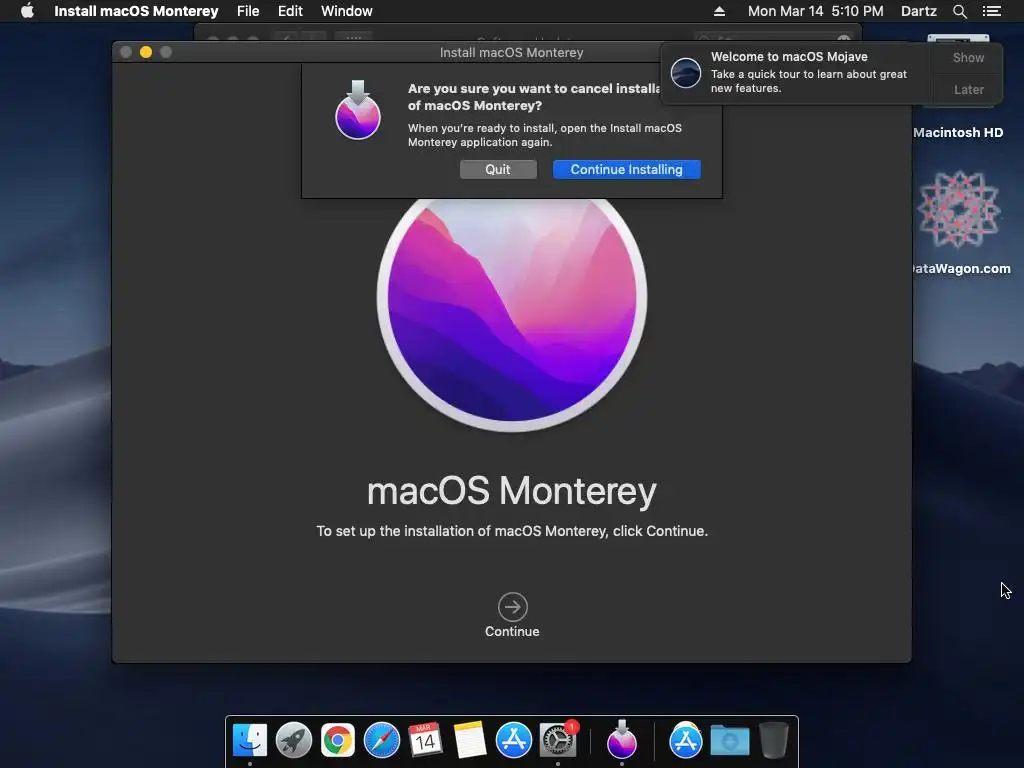Select the Macintosh HD desktop label
Viewport: 1024px width, 768px height.
[957, 133]
